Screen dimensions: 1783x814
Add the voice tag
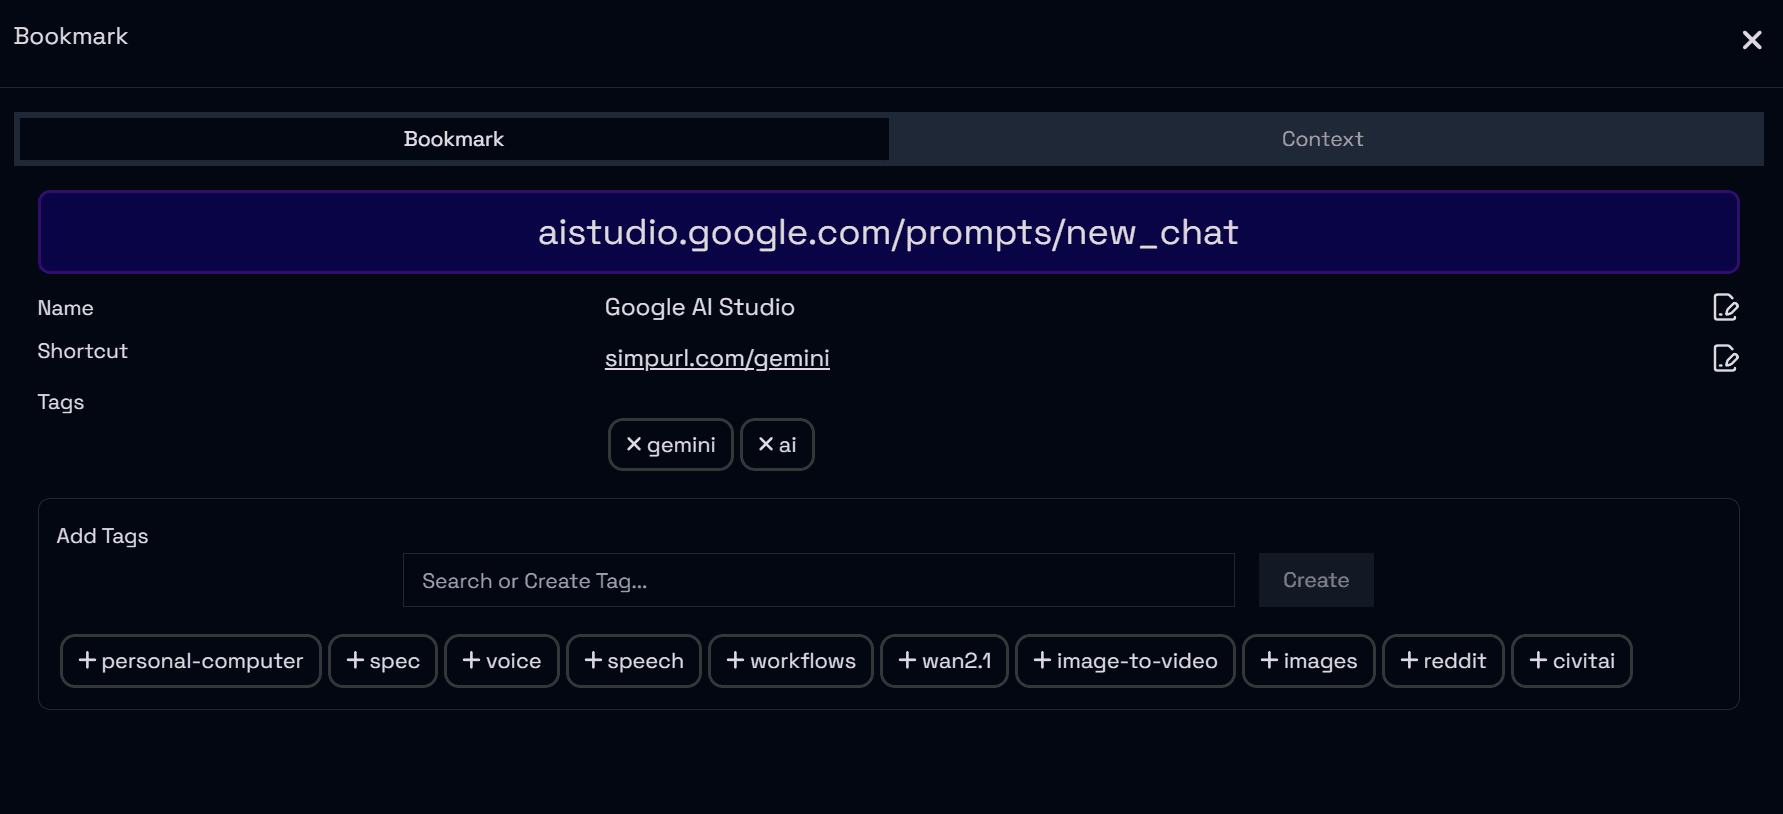502,661
